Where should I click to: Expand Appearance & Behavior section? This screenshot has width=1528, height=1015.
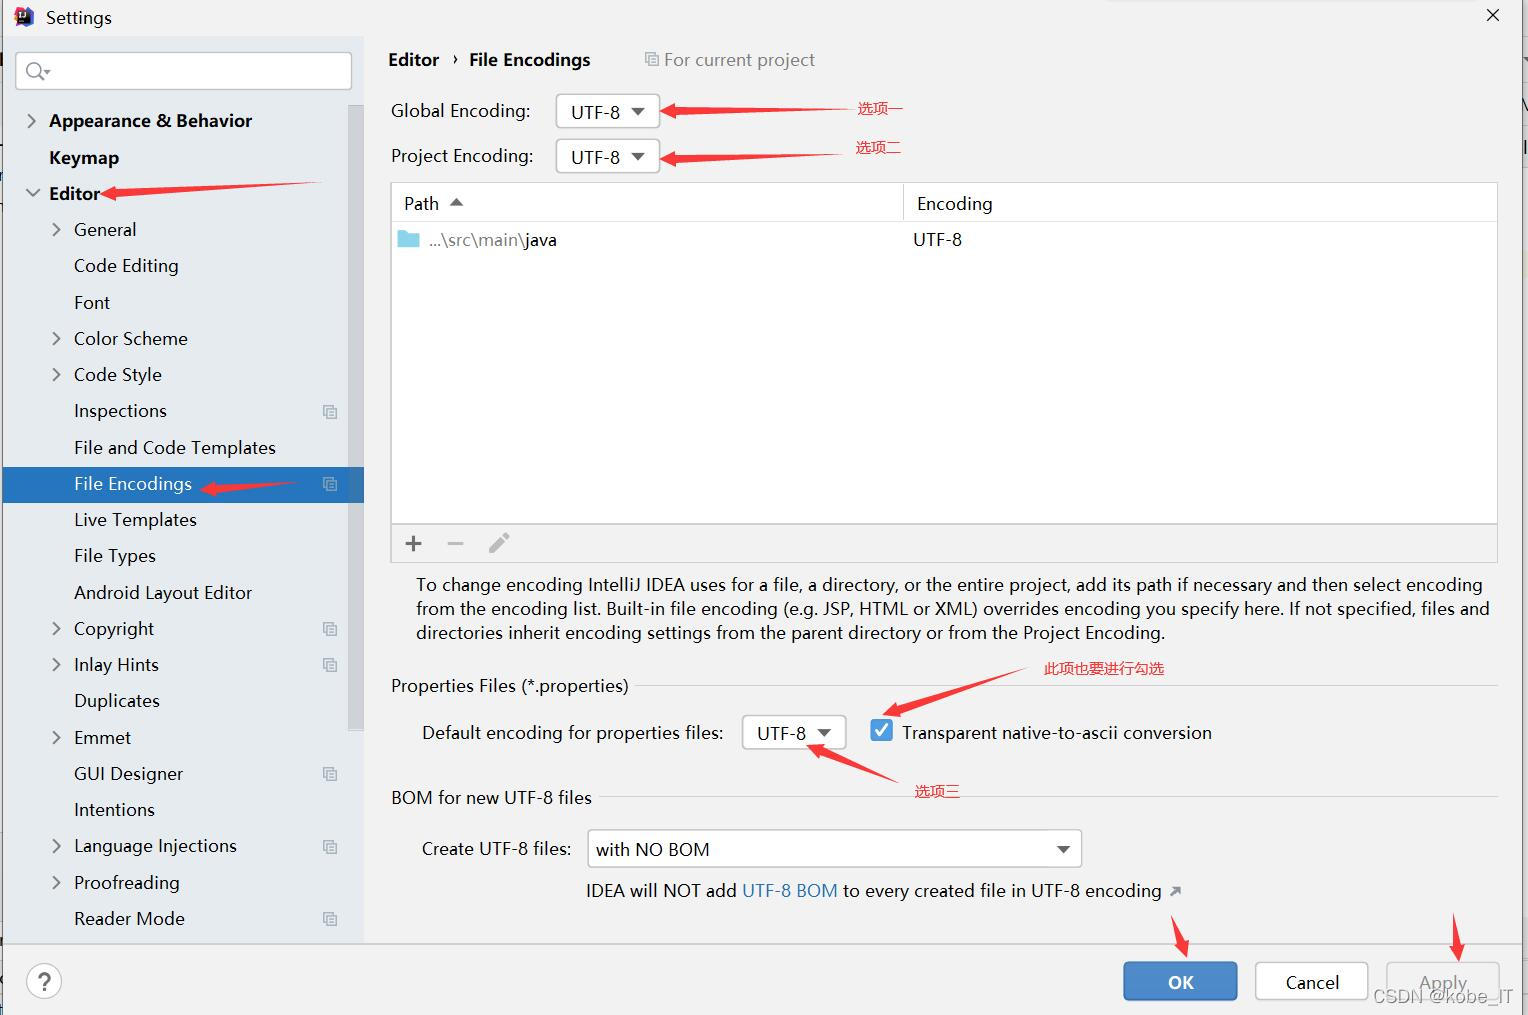31,121
